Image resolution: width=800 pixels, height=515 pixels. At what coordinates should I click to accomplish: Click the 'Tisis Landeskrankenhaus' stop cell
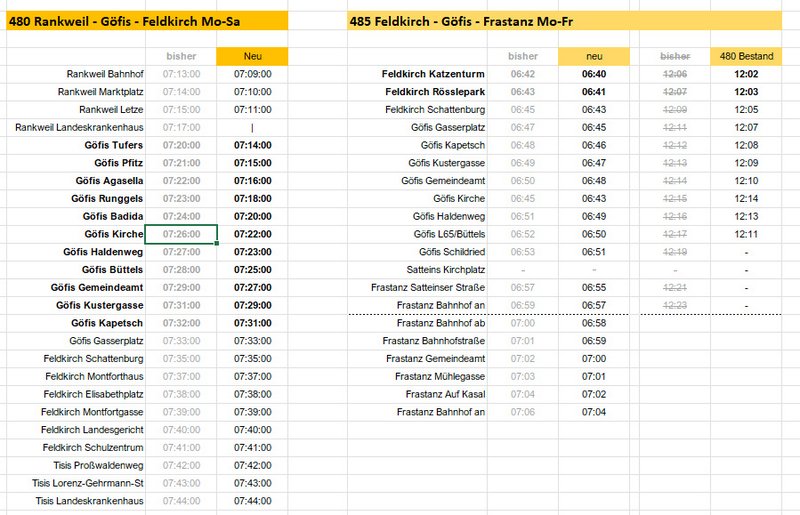pos(76,501)
